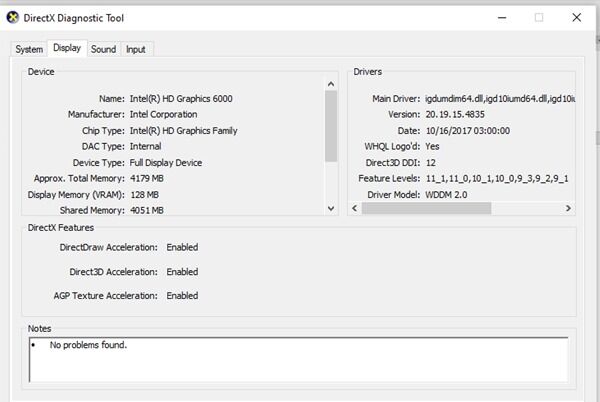Click the 'No problems found.' note
This screenshot has height=402, width=600.
[88, 345]
